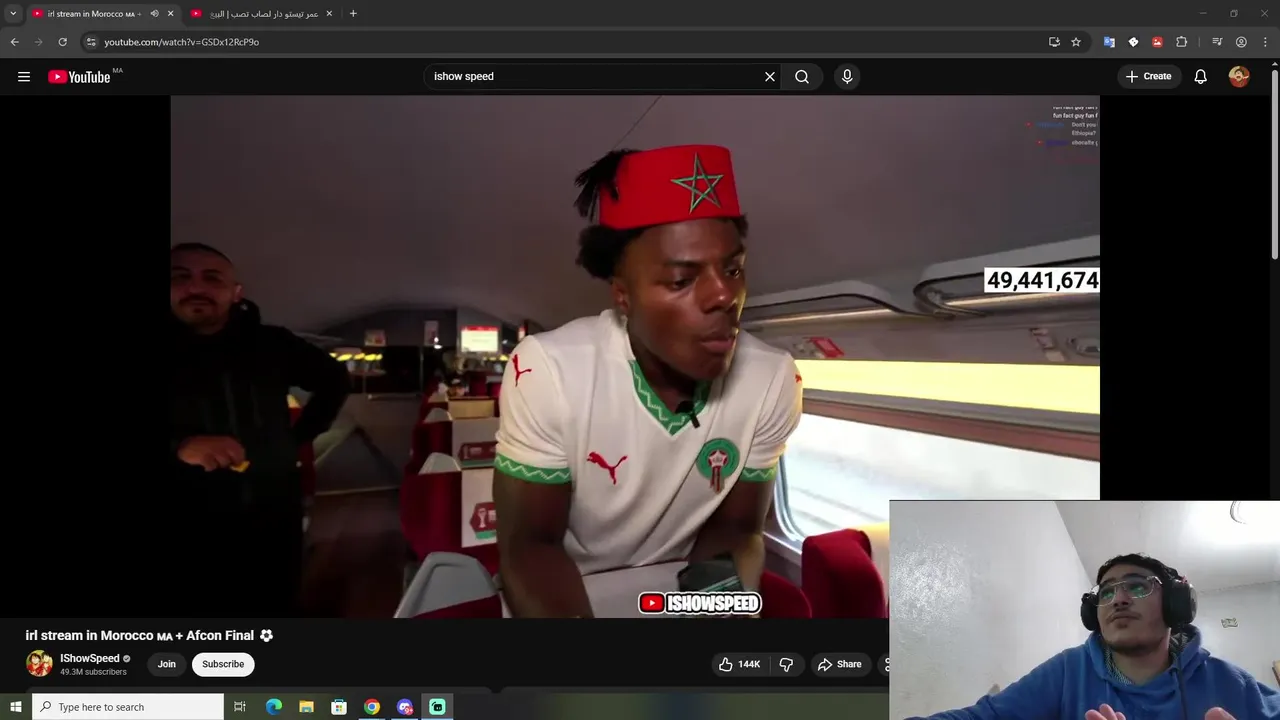Open the Windows Start menu

(x=15, y=707)
